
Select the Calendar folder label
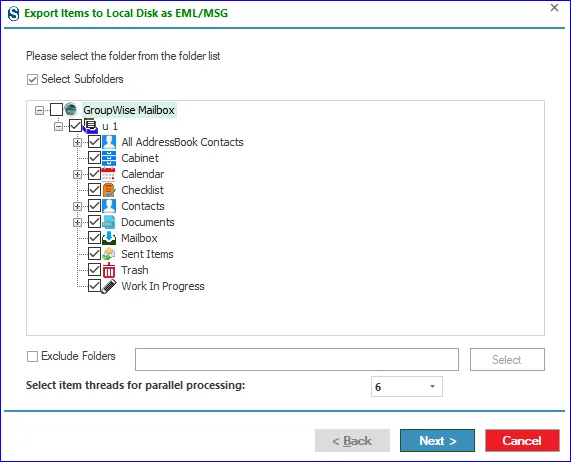143,174
